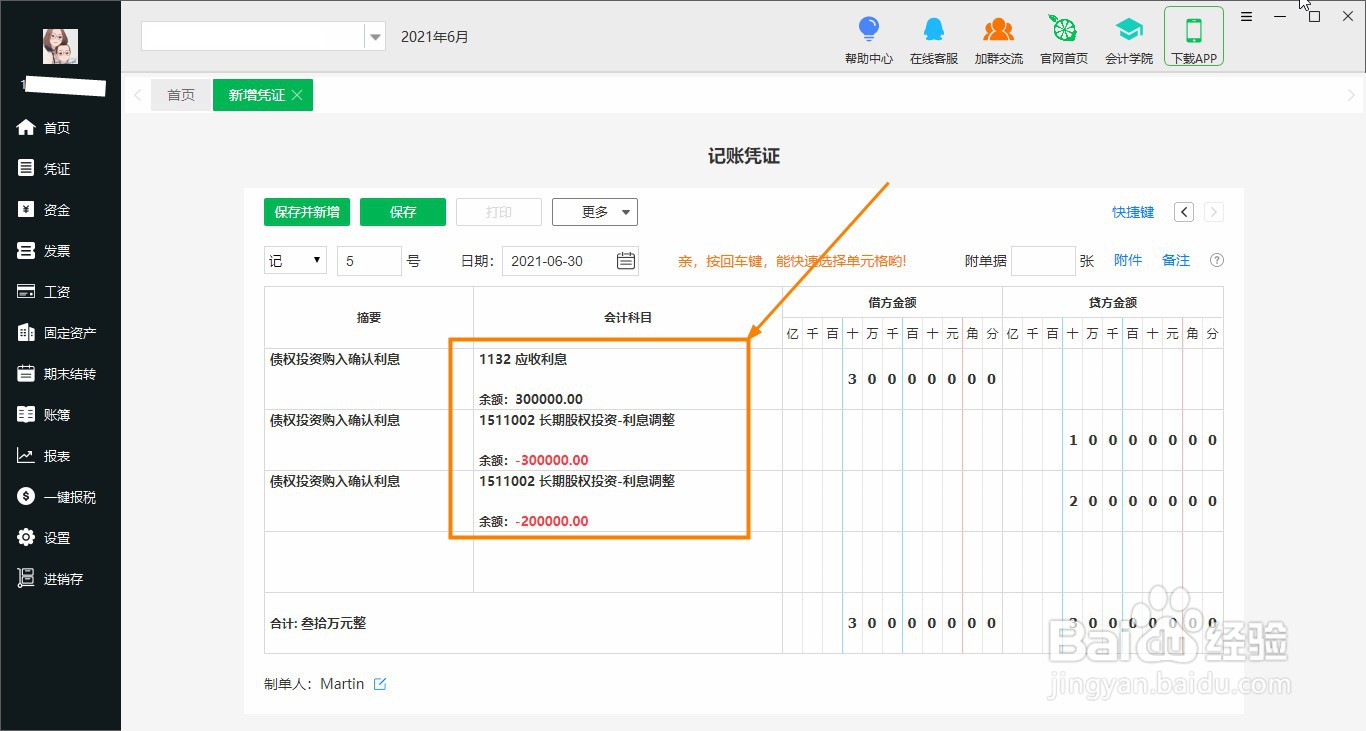Open the account book selector dropdown at top left
This screenshot has width=1366, height=731.
pos(375,35)
